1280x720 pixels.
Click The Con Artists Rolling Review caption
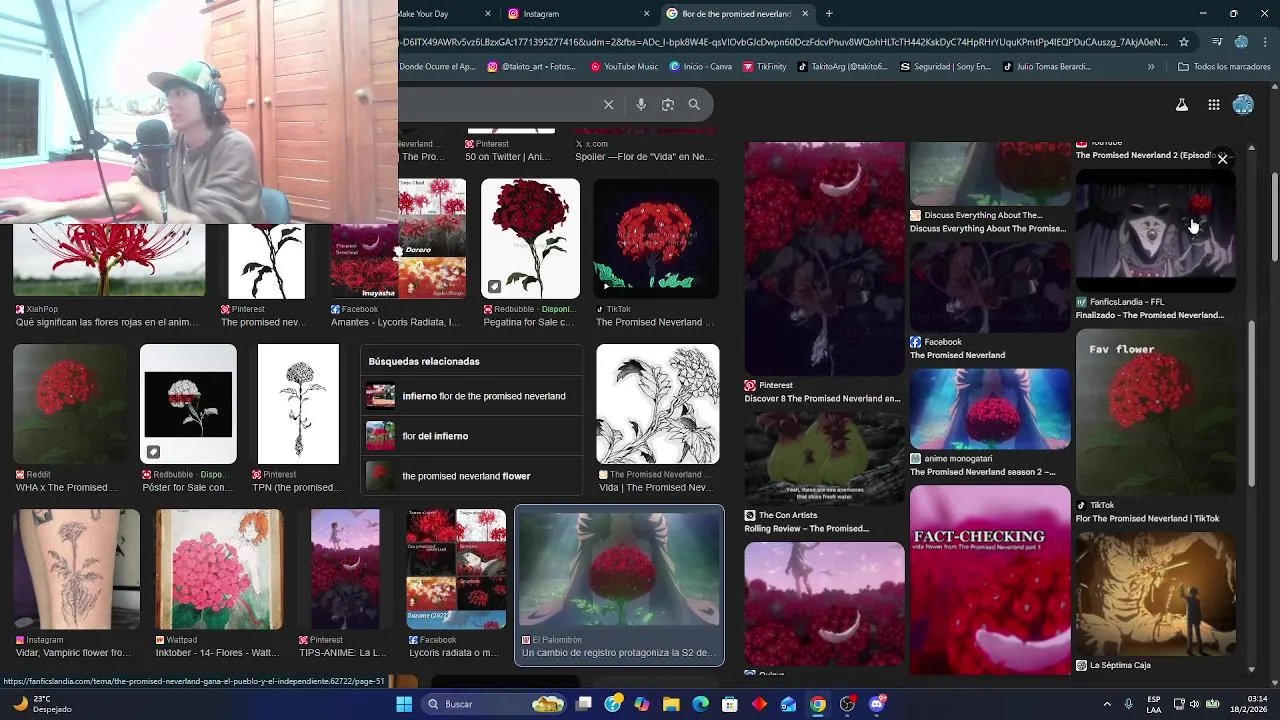click(x=807, y=528)
